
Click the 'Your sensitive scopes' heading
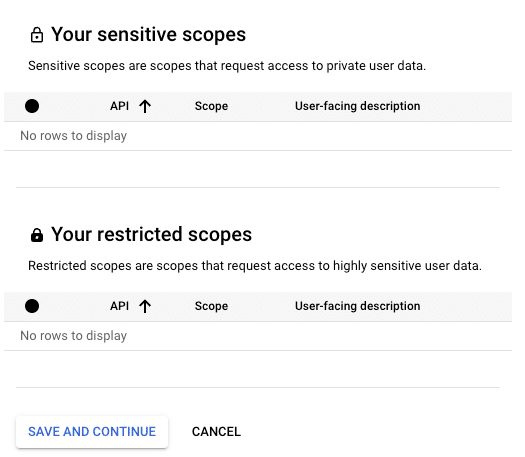pos(148,35)
